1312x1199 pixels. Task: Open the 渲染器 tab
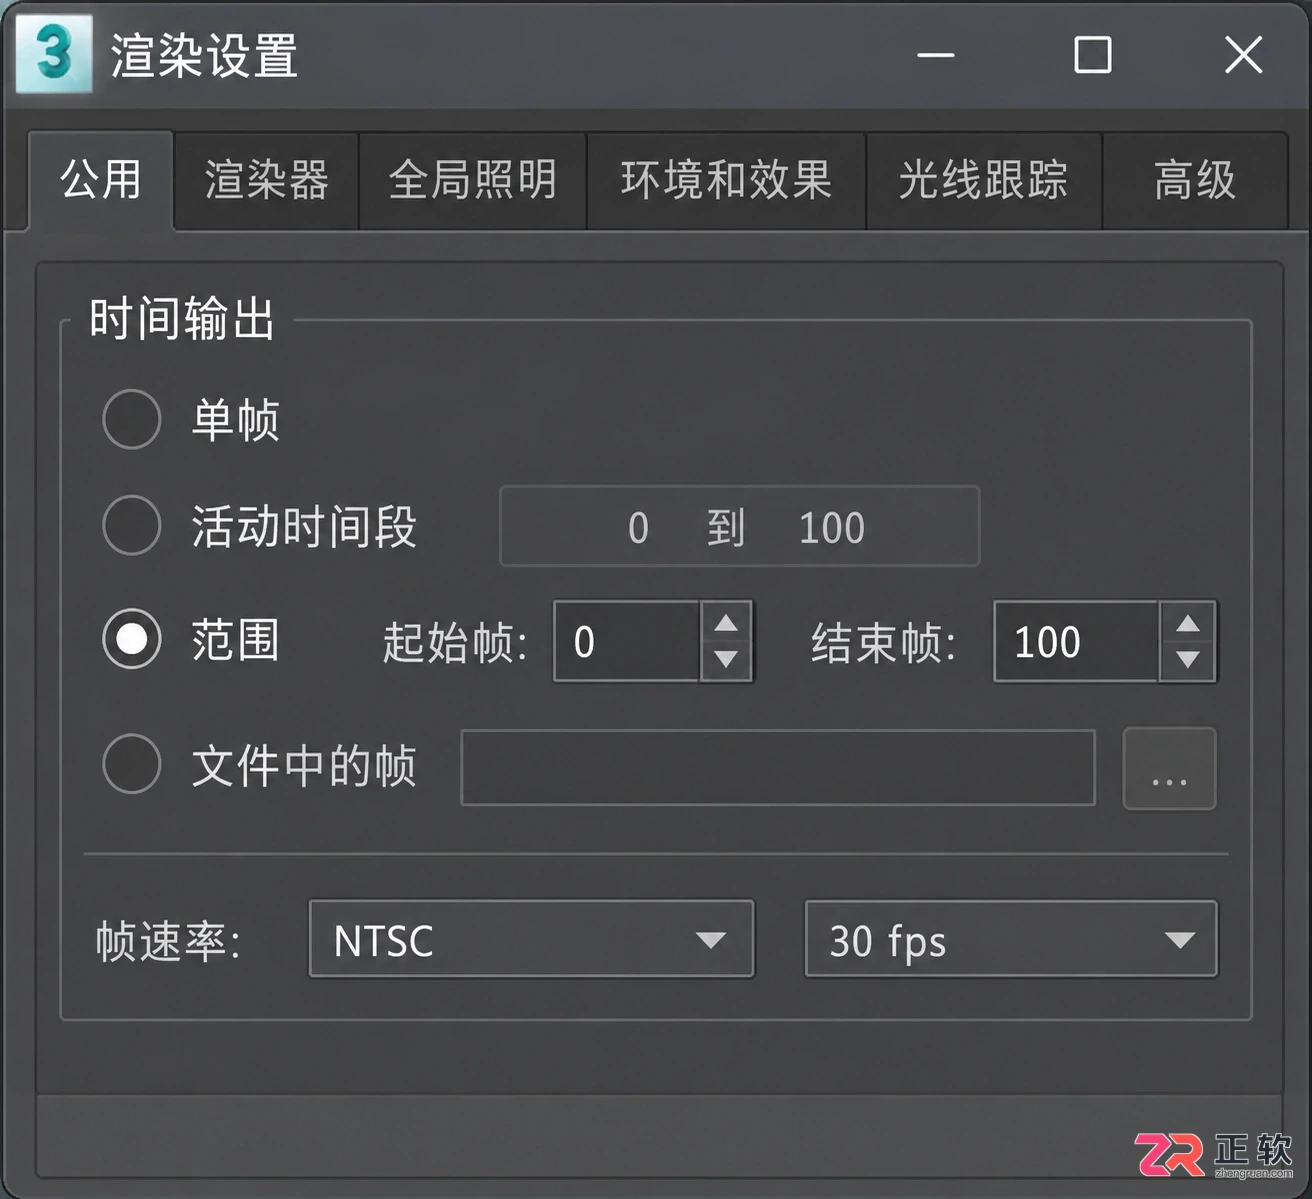pos(266,181)
